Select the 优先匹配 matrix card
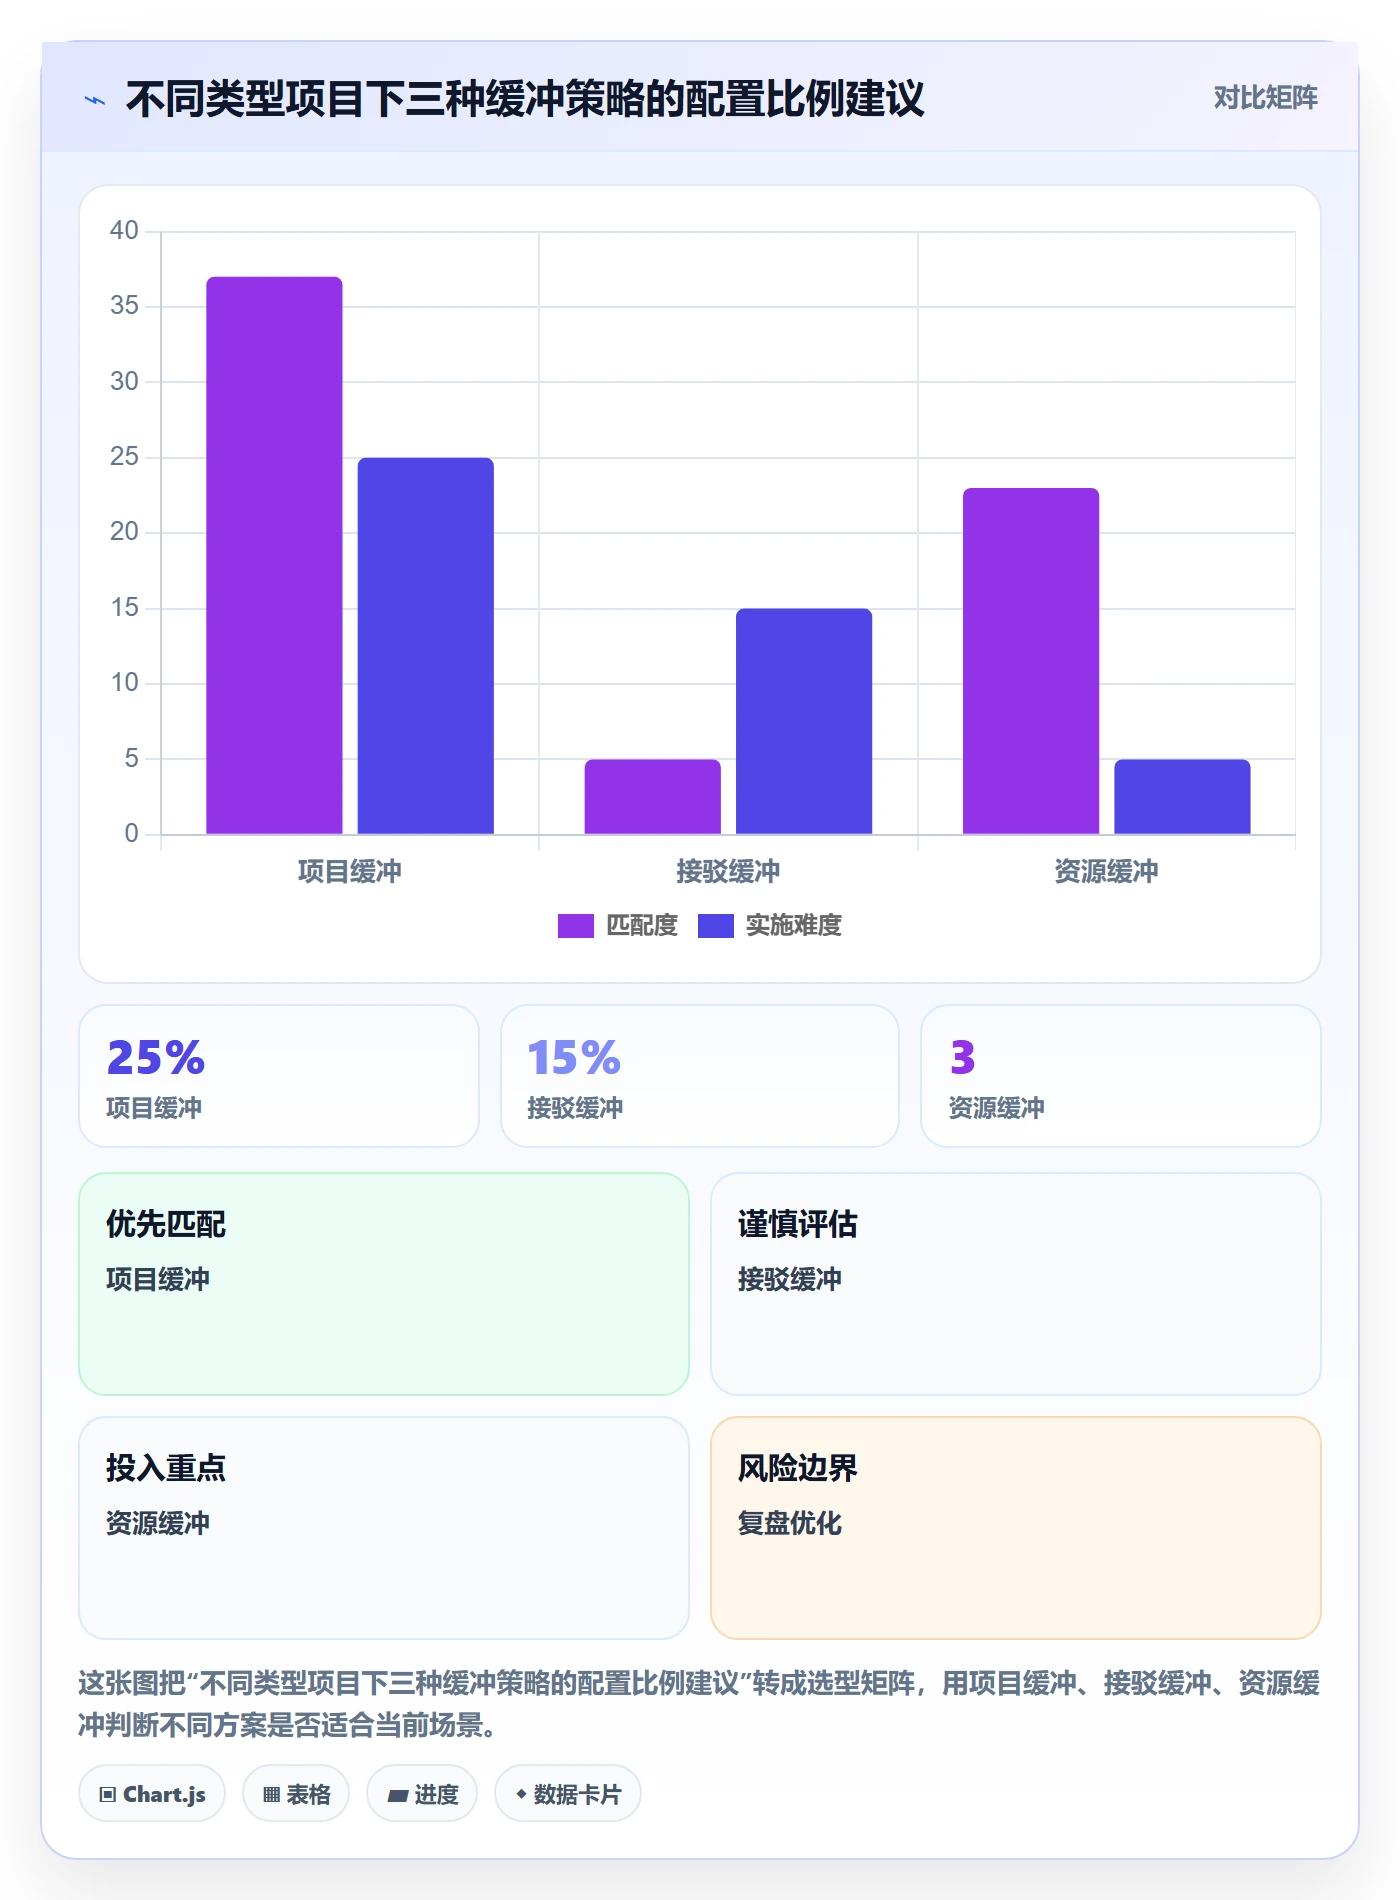This screenshot has height=1900, width=1400. [384, 1284]
